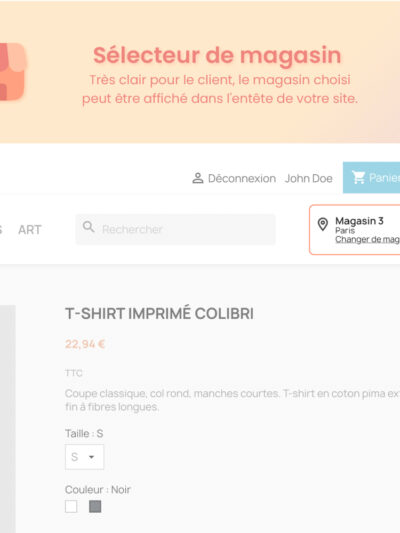Click the T-SHIRT IMPRIMÉ COLIBRI title
Viewport: 400px width, 533px height.
tap(159, 313)
